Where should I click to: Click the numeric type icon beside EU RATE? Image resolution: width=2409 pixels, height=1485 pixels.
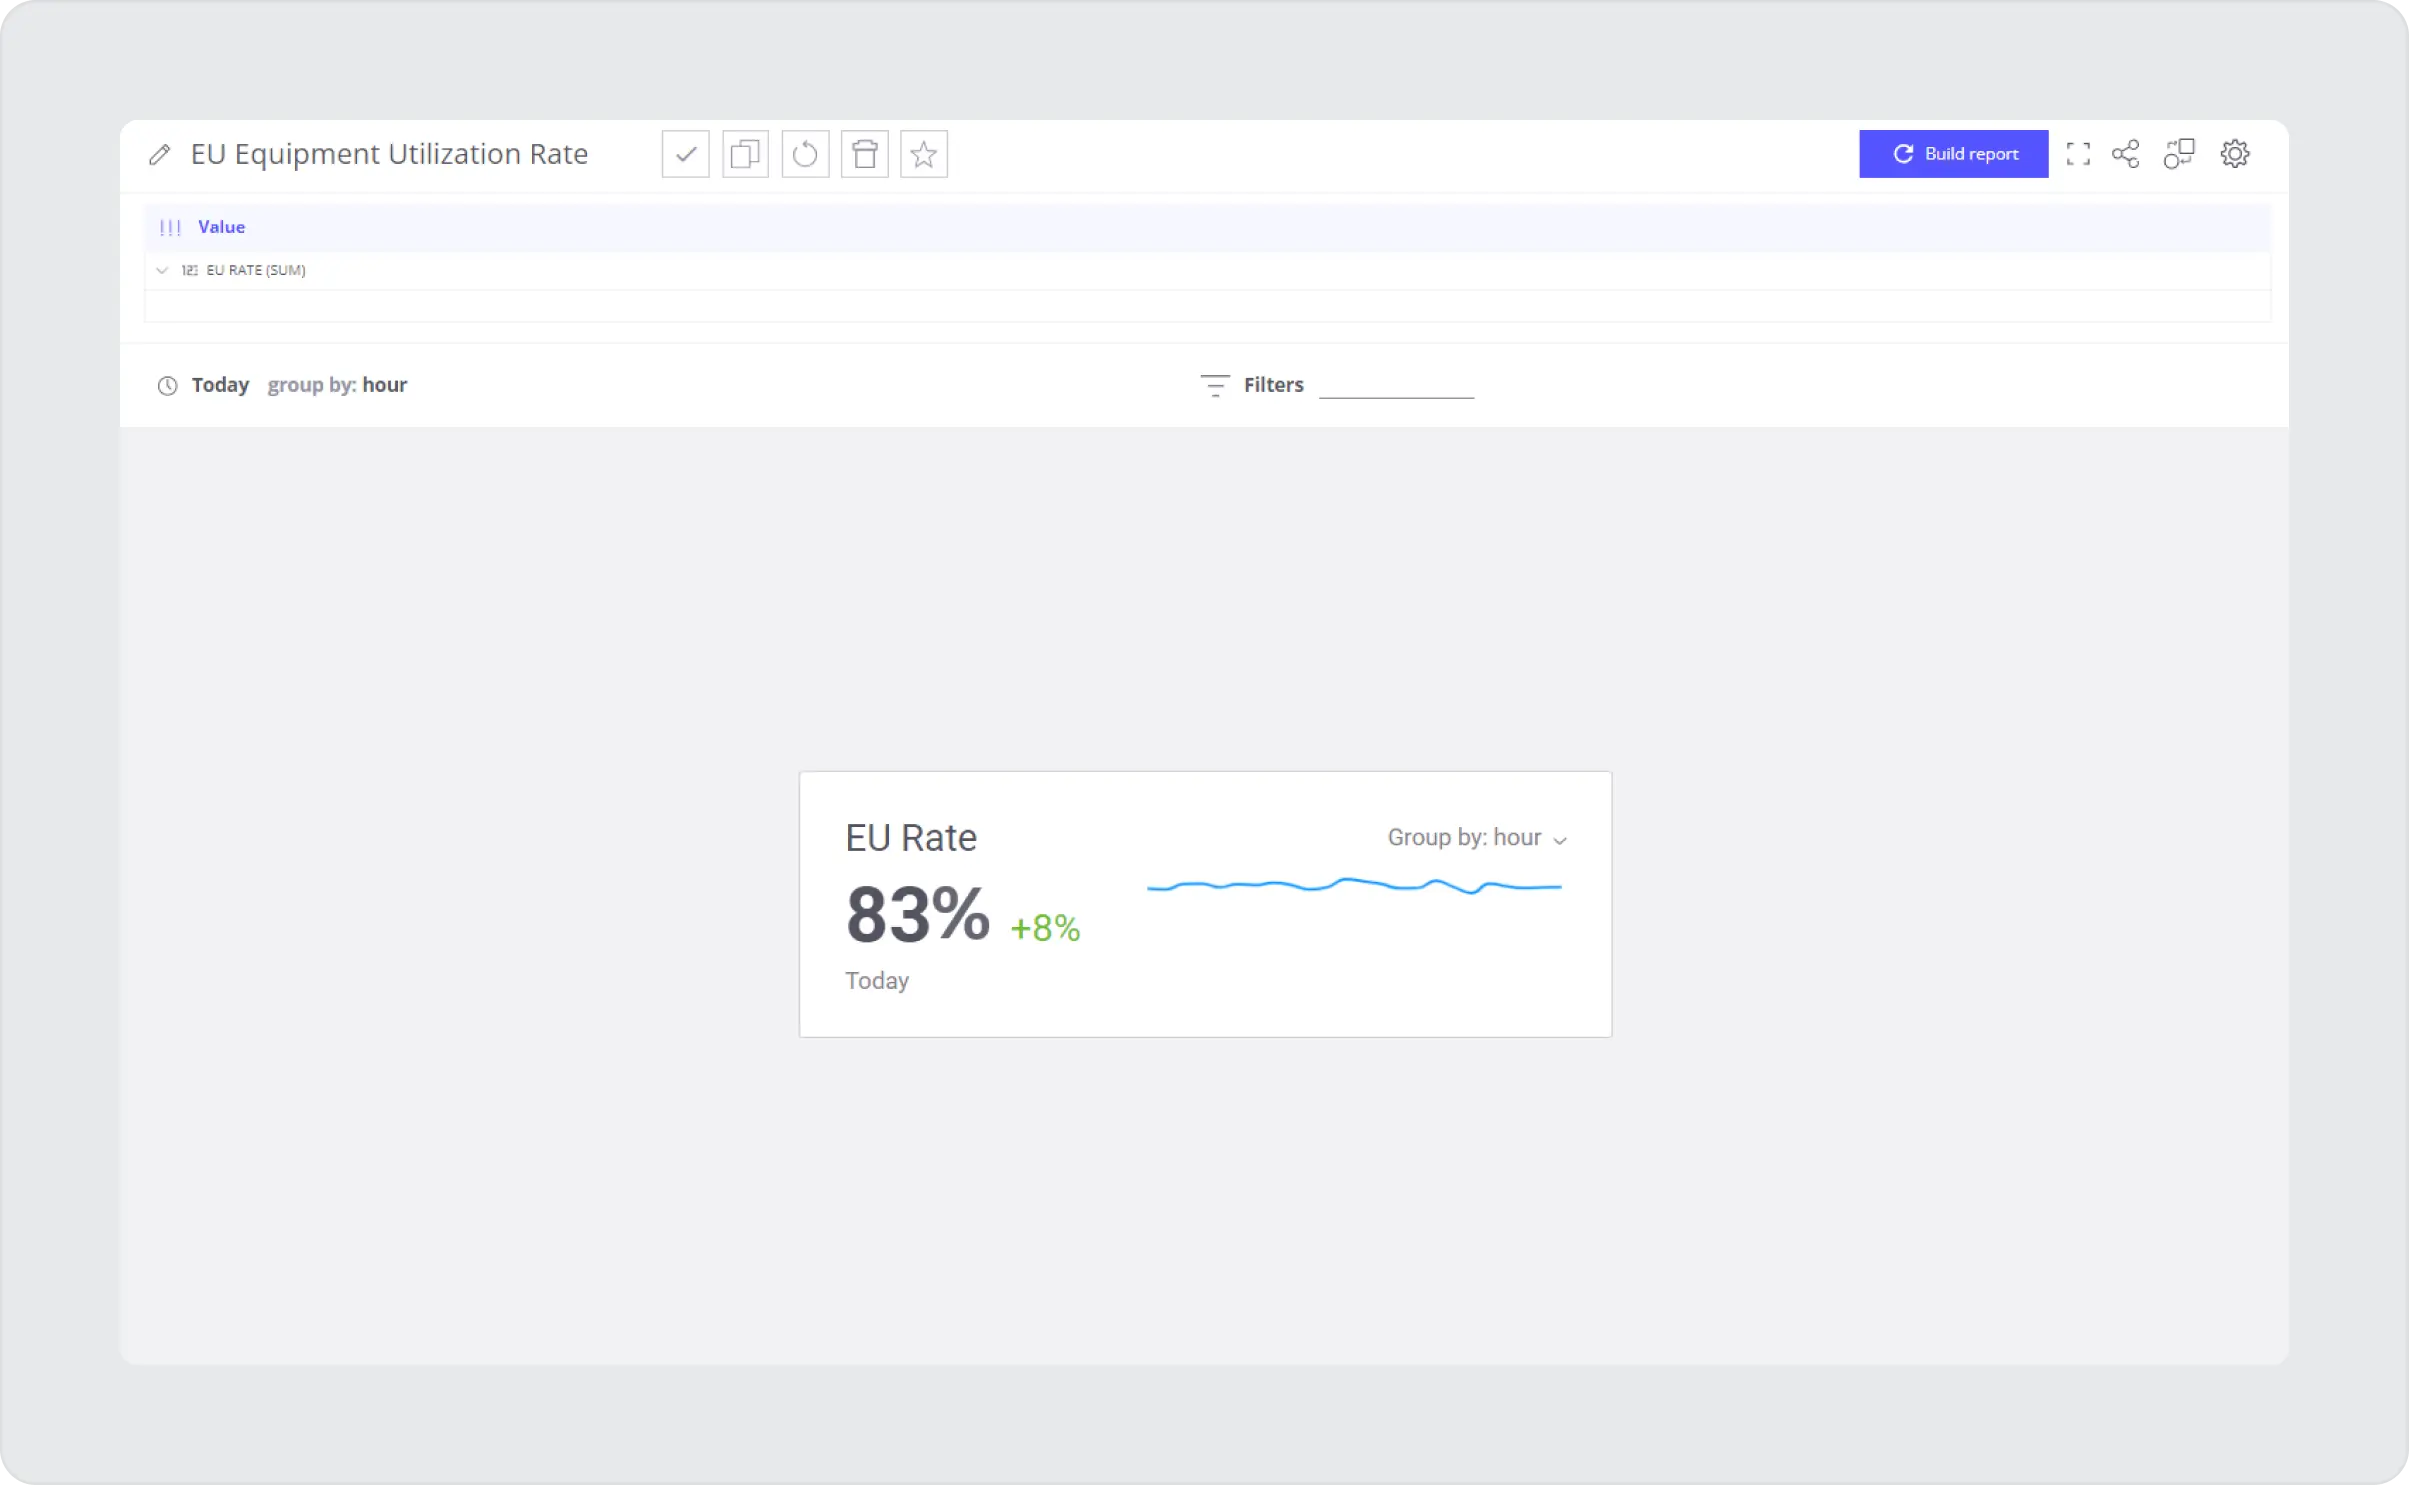[190, 269]
